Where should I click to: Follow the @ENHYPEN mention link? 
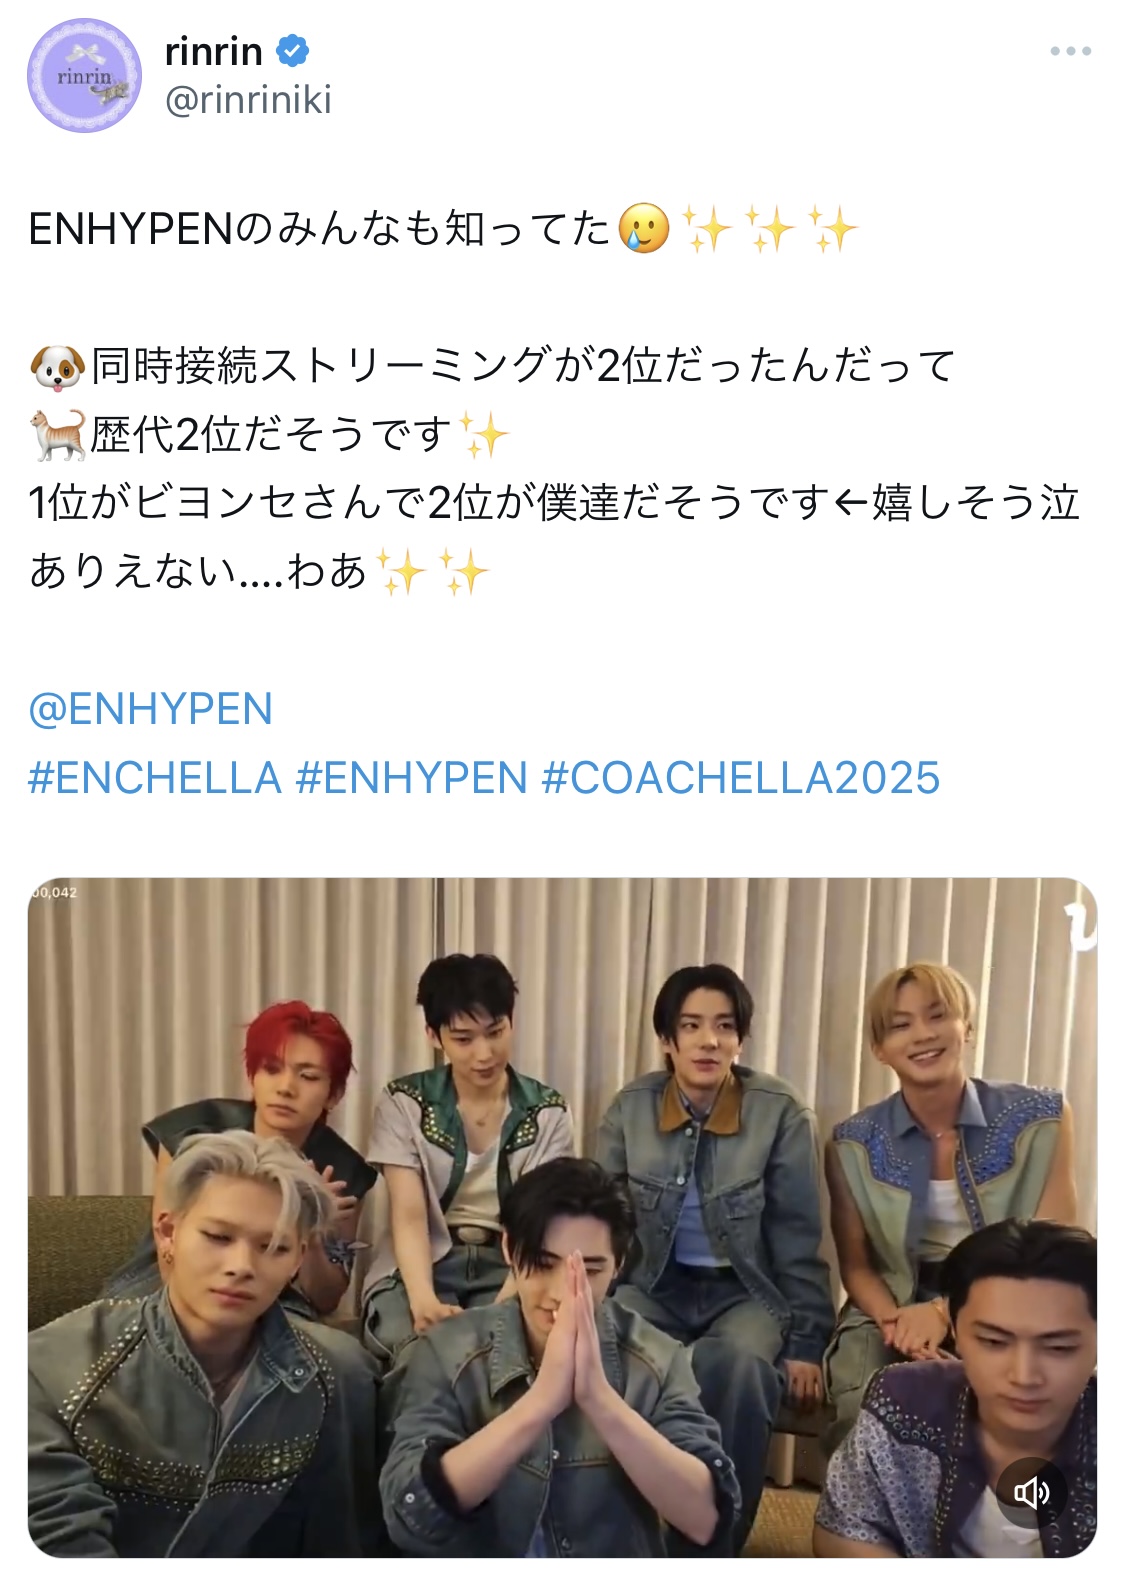point(150,709)
